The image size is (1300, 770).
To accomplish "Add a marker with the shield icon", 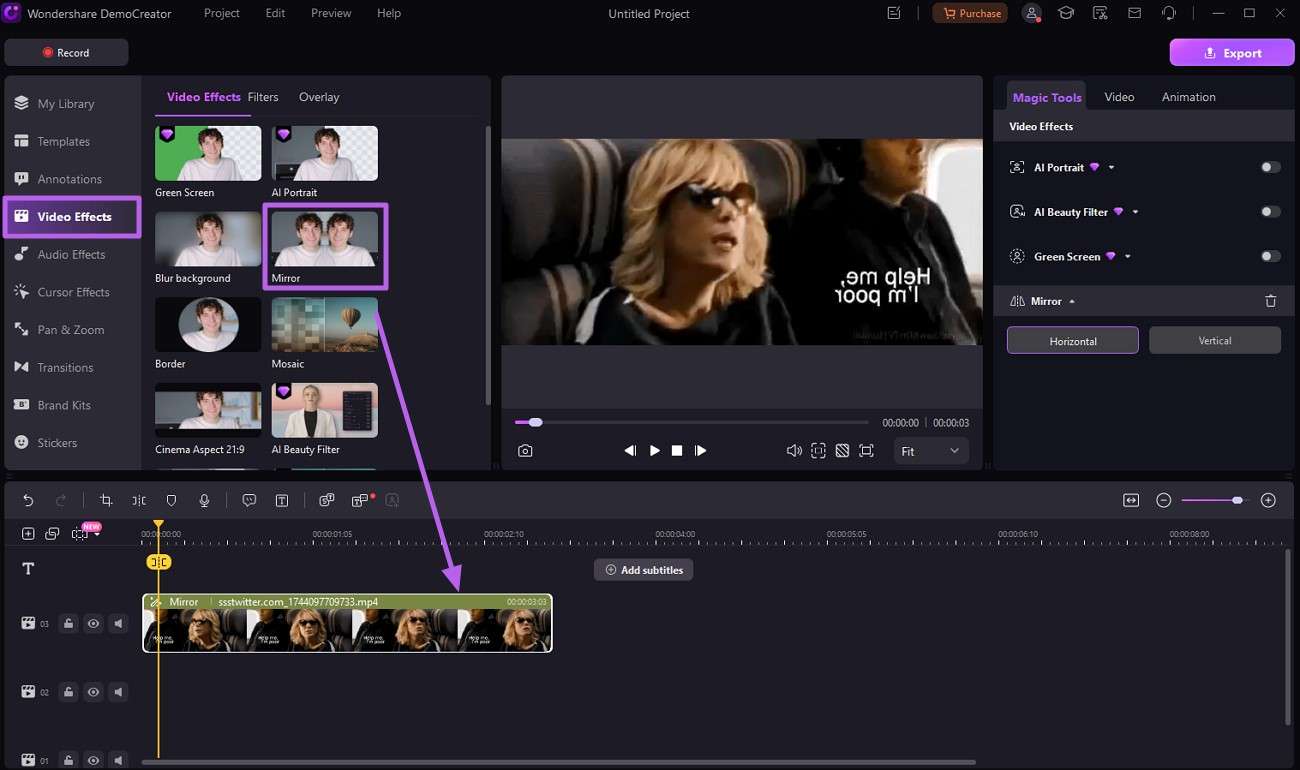I will 171,500.
